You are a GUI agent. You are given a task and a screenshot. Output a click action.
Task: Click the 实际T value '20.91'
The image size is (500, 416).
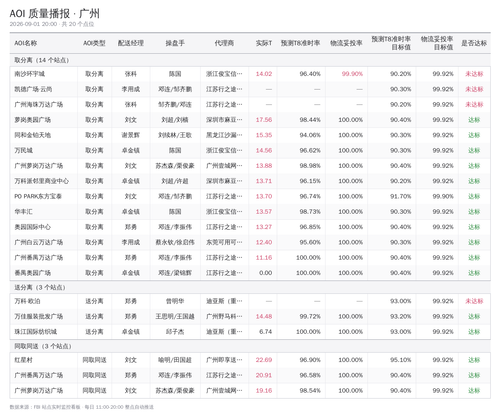(x=264, y=375)
